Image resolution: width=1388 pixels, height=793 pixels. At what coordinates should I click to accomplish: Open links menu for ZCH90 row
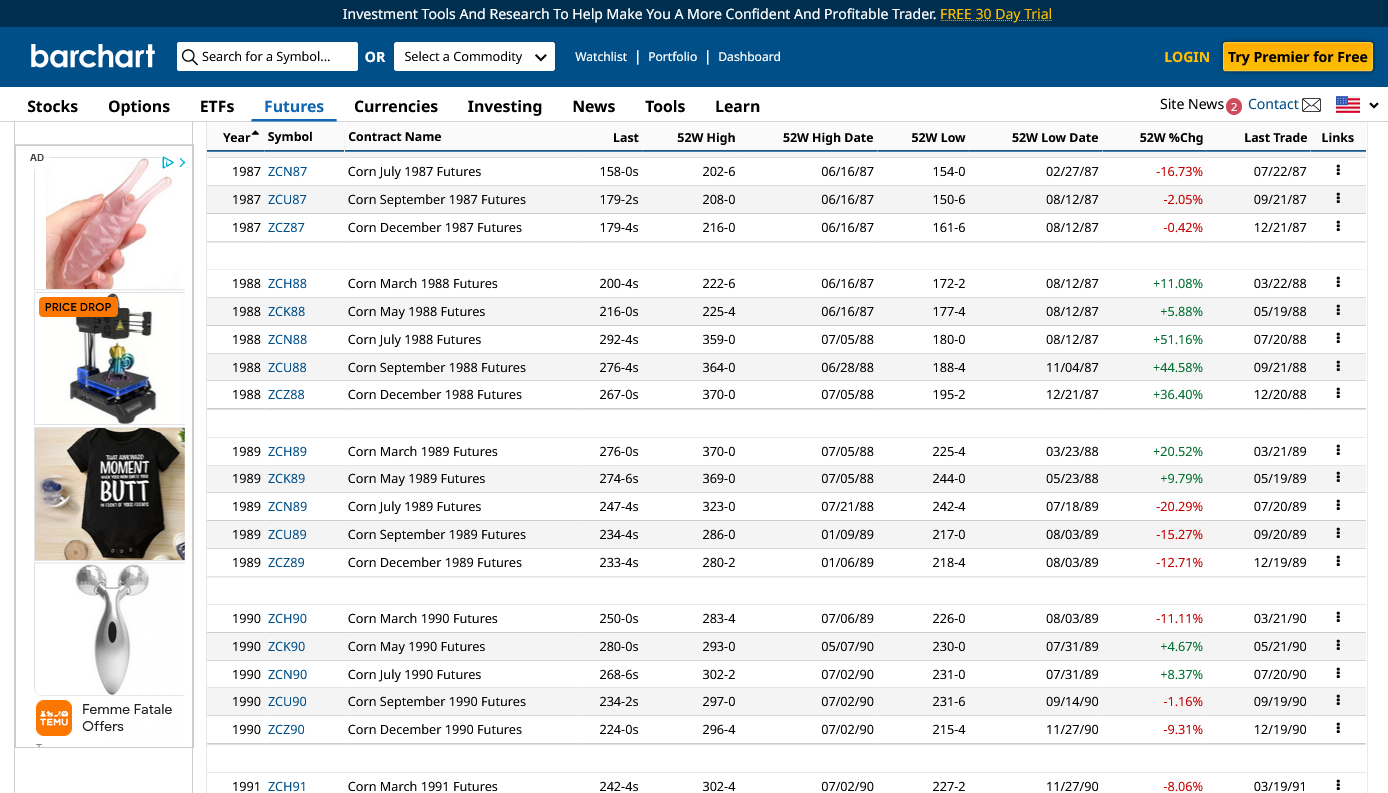tap(1338, 618)
